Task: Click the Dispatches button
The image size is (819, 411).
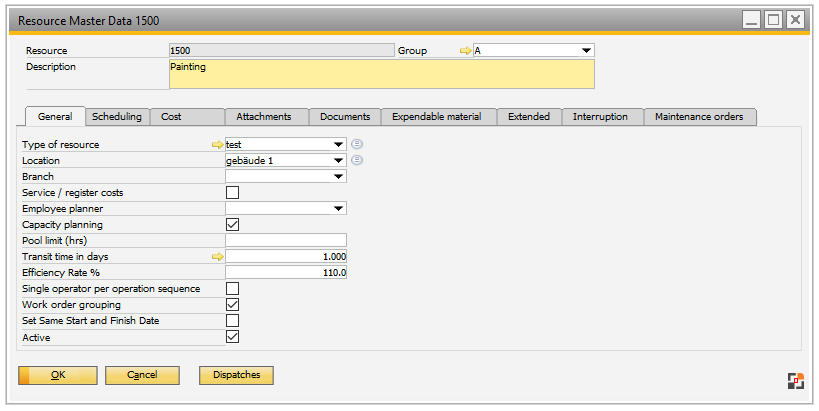Action: coord(236,375)
